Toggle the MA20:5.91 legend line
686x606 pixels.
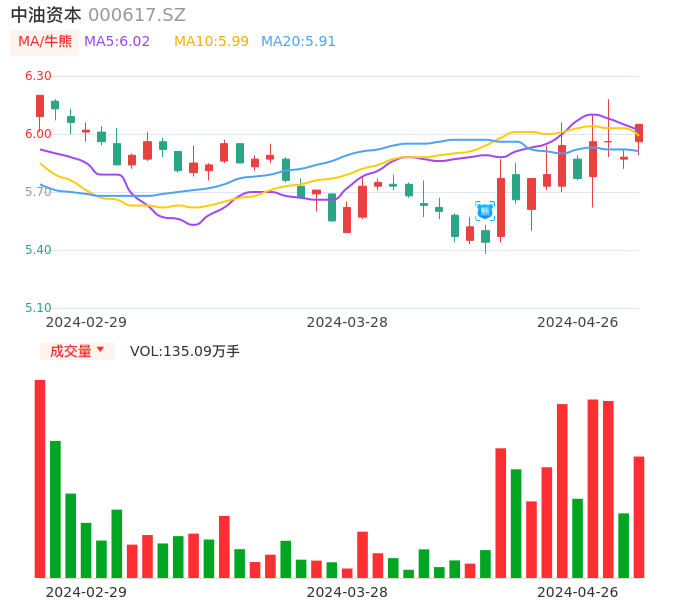click(298, 42)
